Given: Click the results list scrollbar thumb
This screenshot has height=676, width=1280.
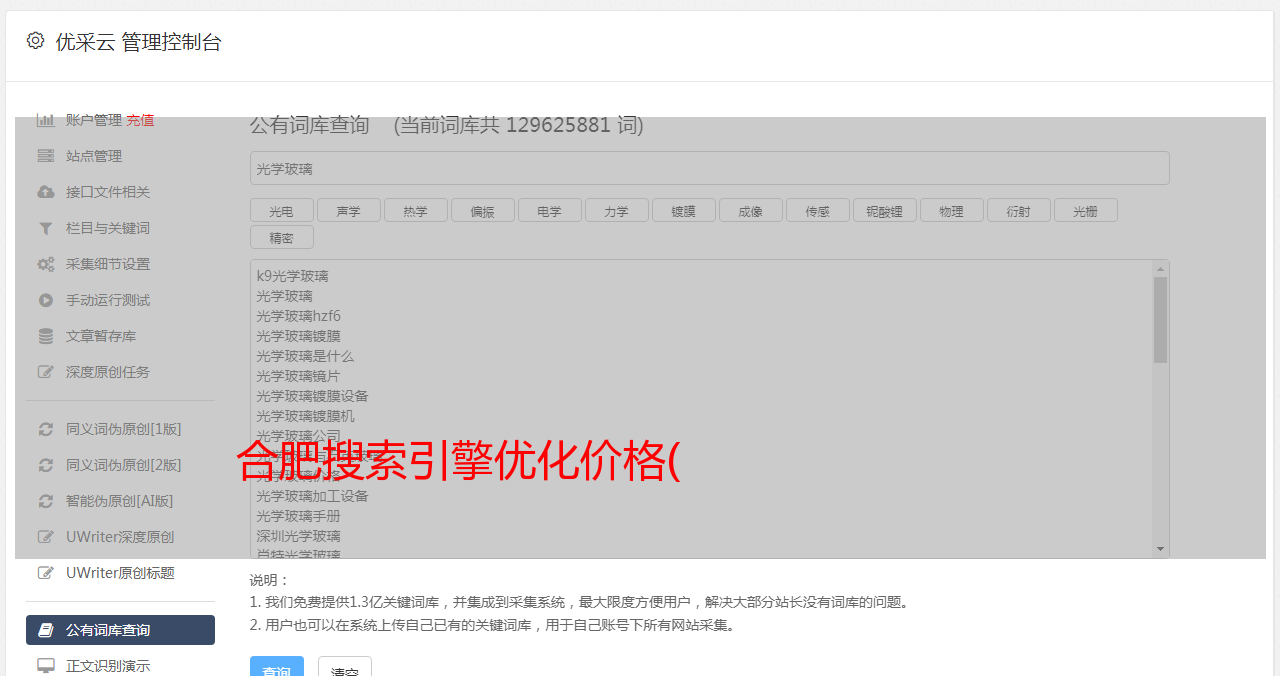Looking at the screenshot, I should (x=1160, y=320).
